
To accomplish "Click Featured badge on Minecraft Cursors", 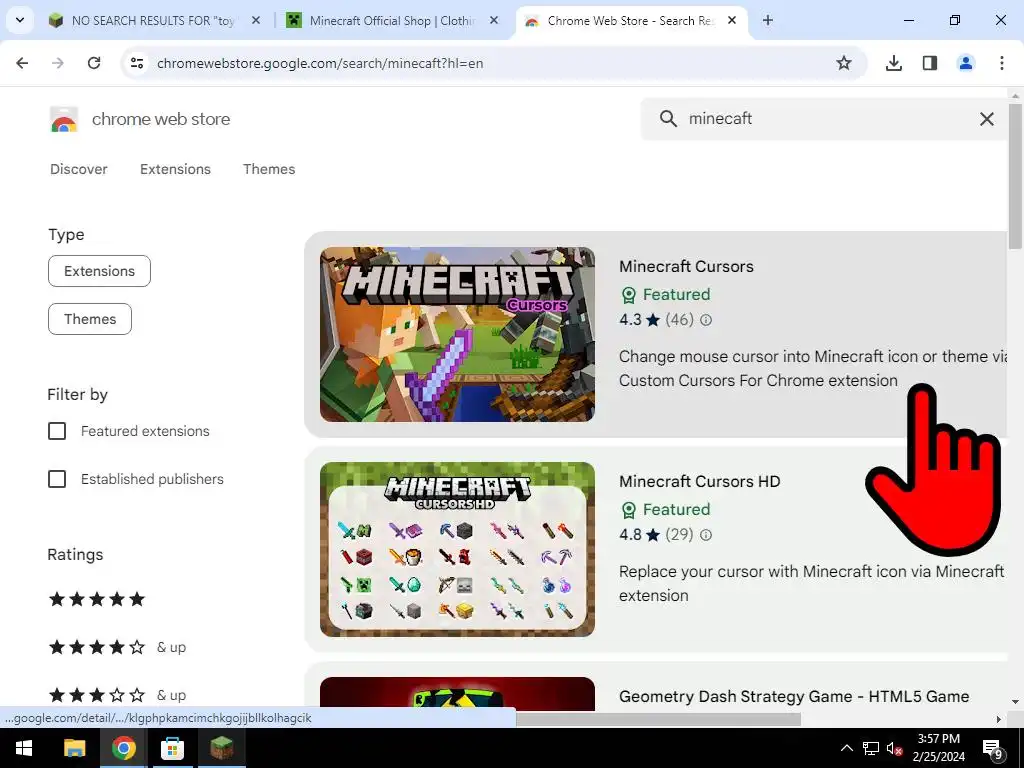I will 665,295.
